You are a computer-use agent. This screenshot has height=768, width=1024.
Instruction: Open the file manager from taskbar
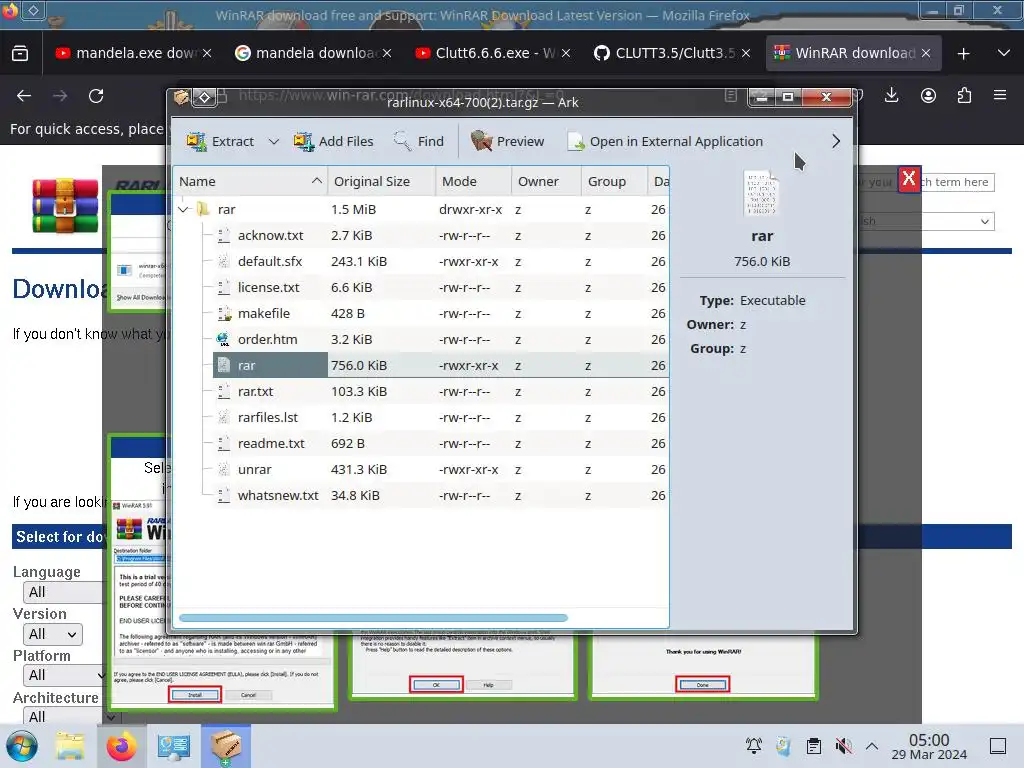coord(70,746)
